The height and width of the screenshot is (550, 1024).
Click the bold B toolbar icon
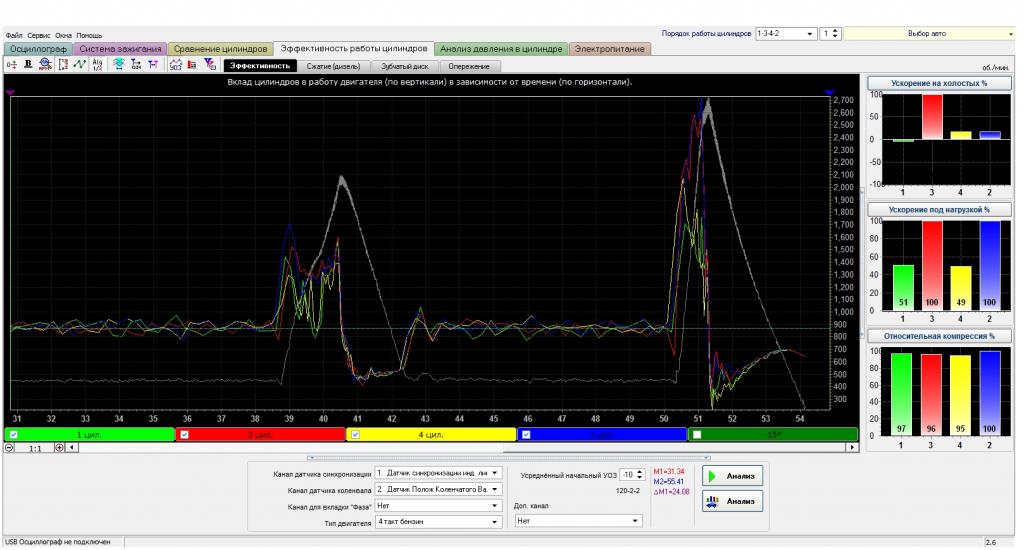[x=28, y=65]
